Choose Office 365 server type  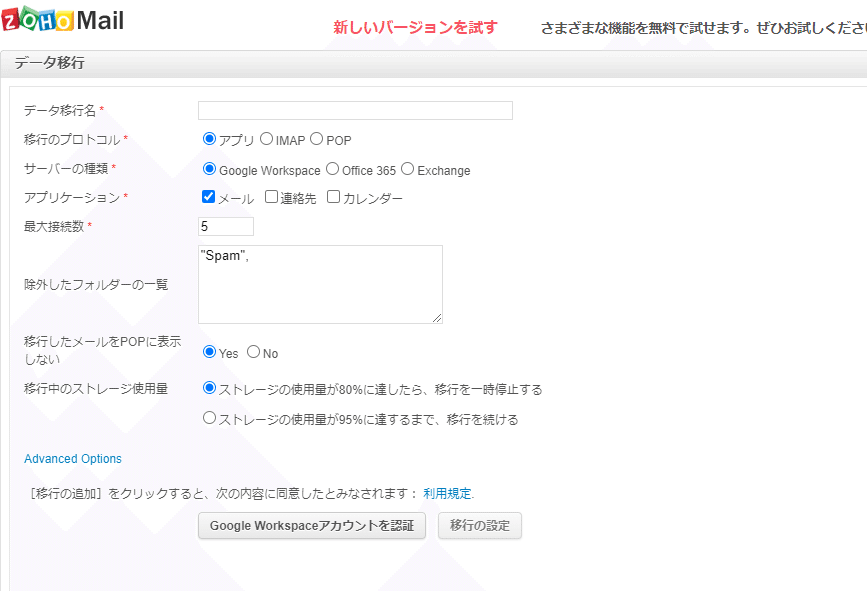tap(332, 169)
